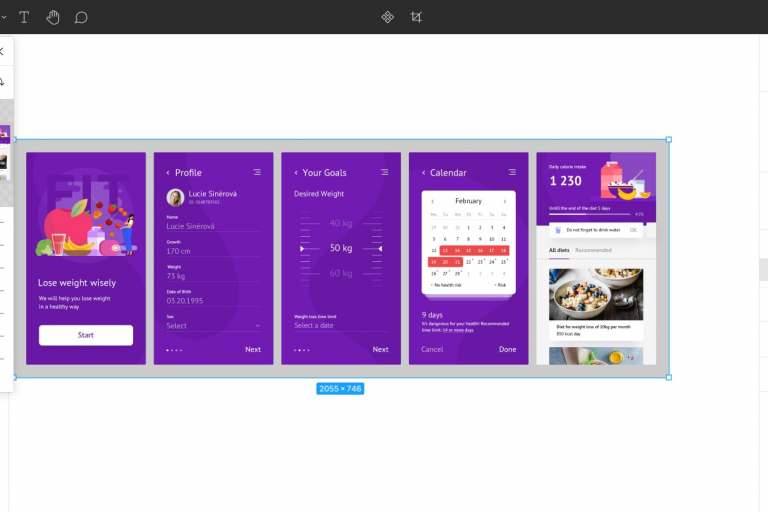Click back chevron beside Your Goals
The height and width of the screenshot is (512, 768).
(x=296, y=172)
